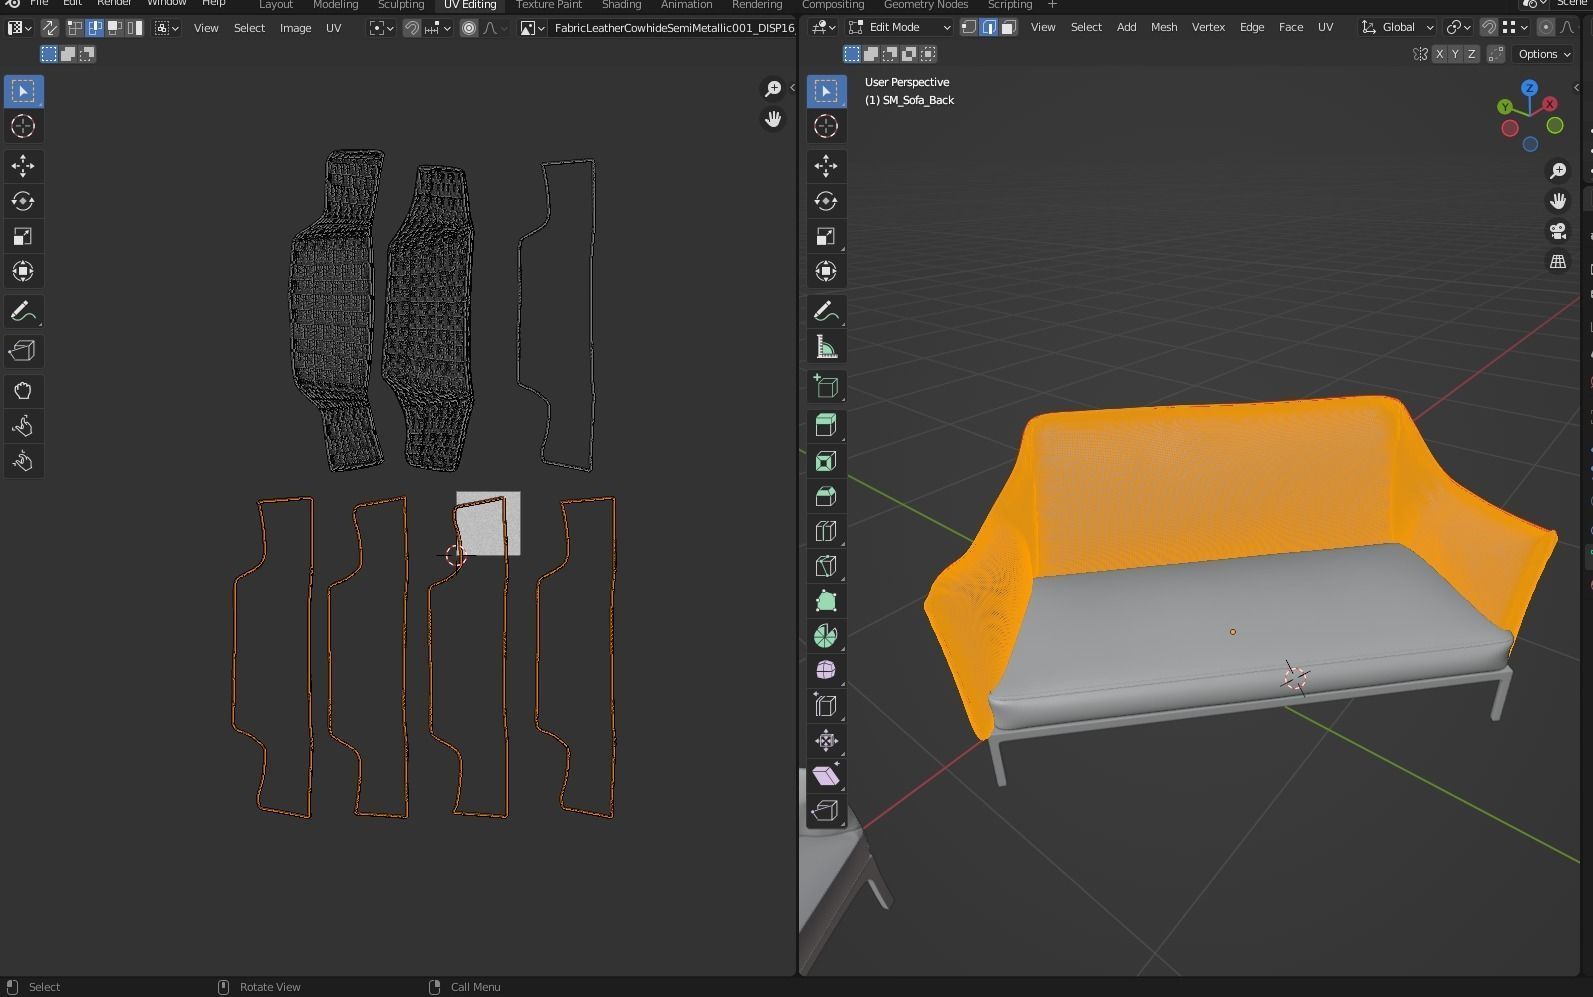The width and height of the screenshot is (1593, 997).
Task: Open the Image menu in UV editor
Action: click(x=295, y=28)
